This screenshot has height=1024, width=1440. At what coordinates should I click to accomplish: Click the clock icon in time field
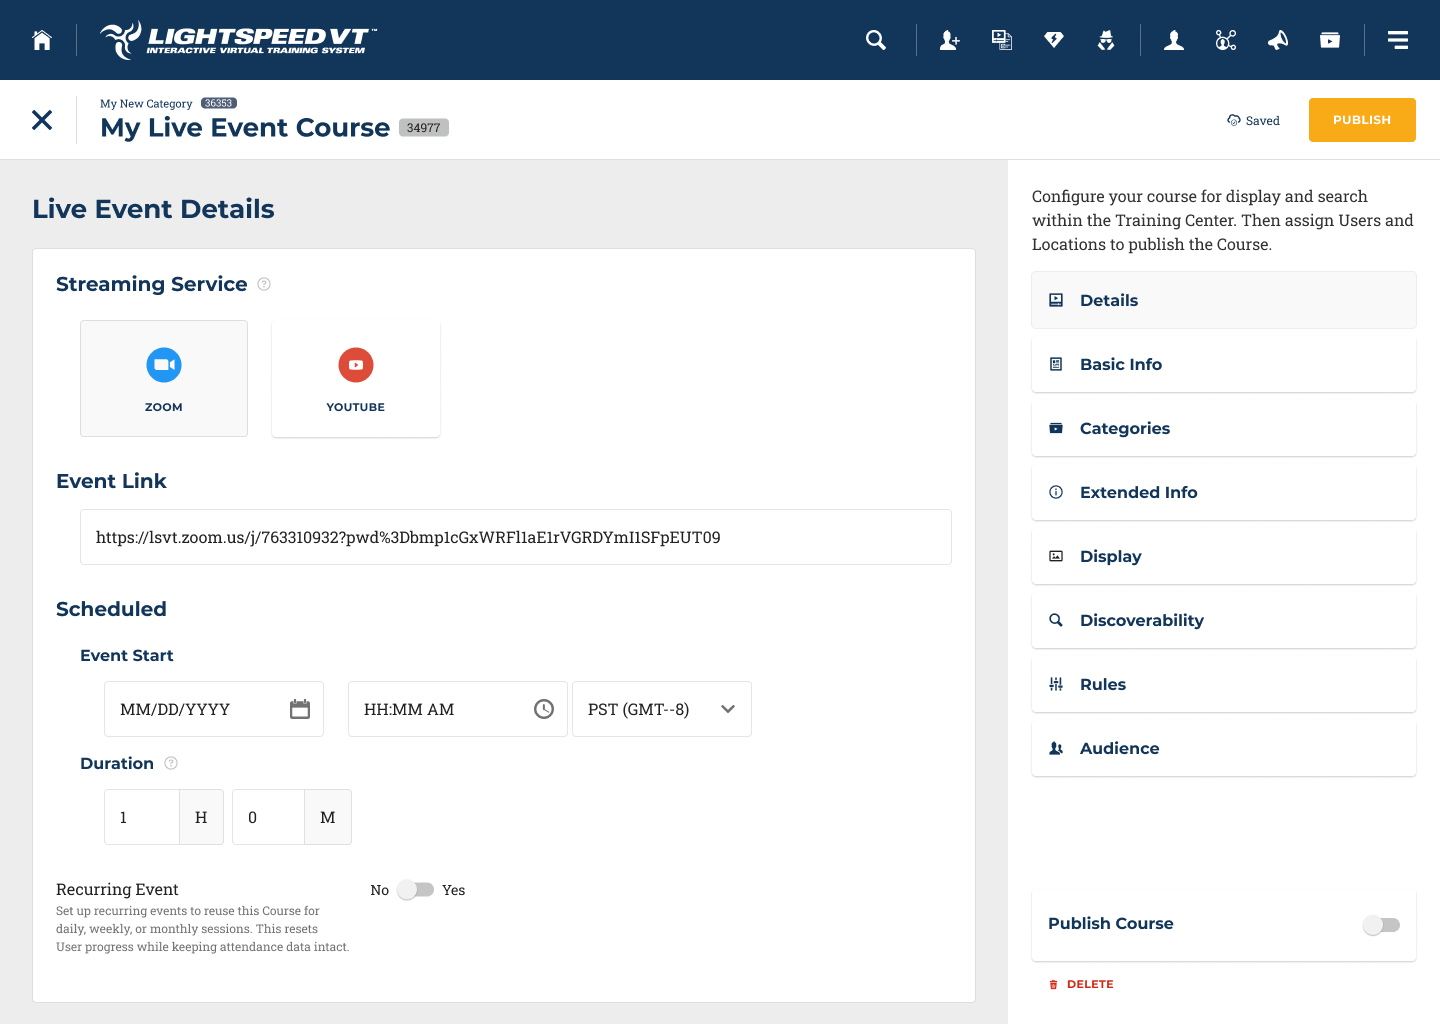click(x=544, y=709)
